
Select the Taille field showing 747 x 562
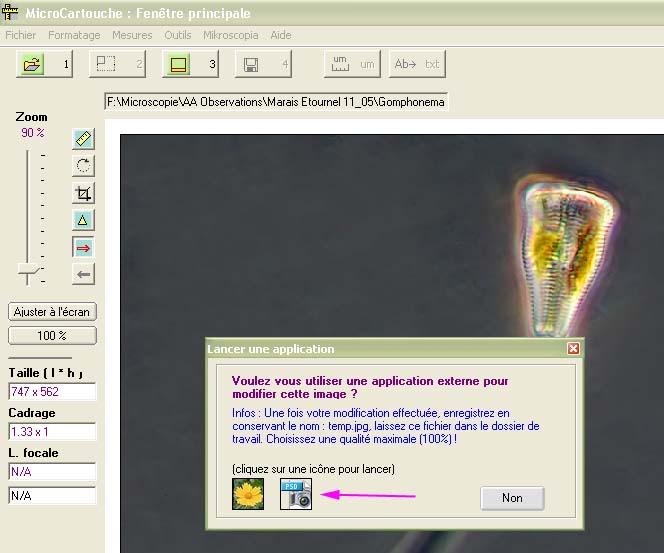click(x=52, y=392)
